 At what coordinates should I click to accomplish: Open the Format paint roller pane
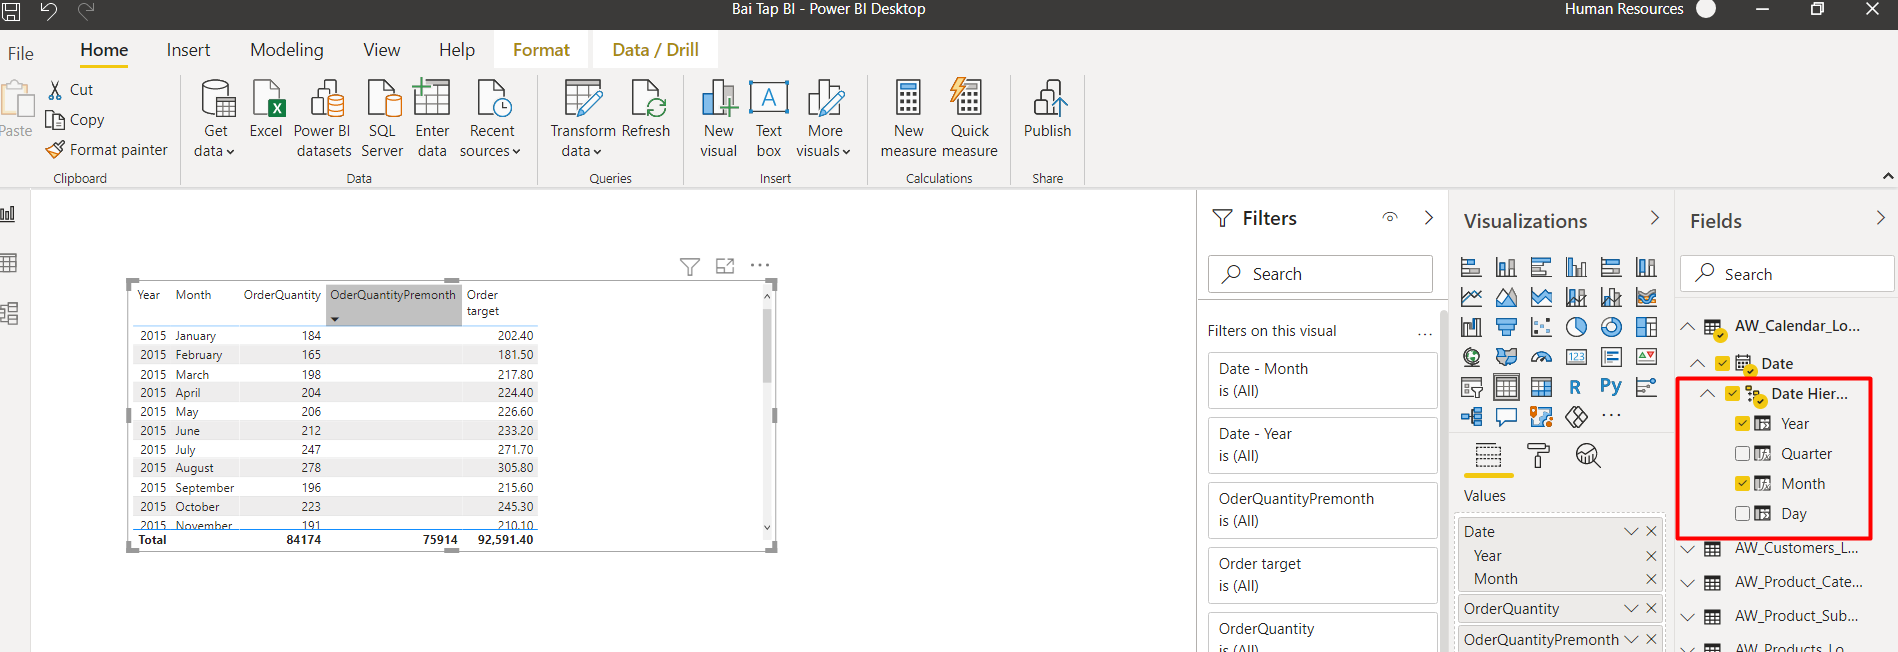1538,456
